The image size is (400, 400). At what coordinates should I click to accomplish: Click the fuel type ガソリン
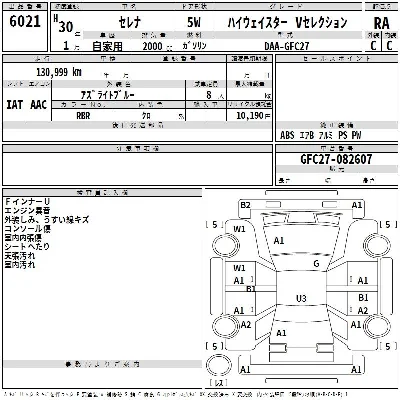pyautogui.click(x=194, y=46)
